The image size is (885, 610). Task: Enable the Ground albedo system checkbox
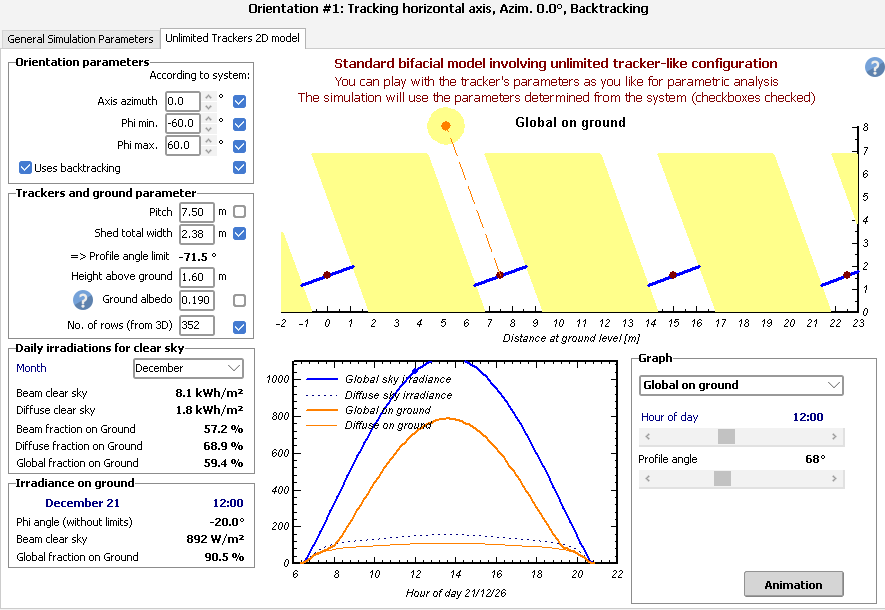(x=239, y=300)
